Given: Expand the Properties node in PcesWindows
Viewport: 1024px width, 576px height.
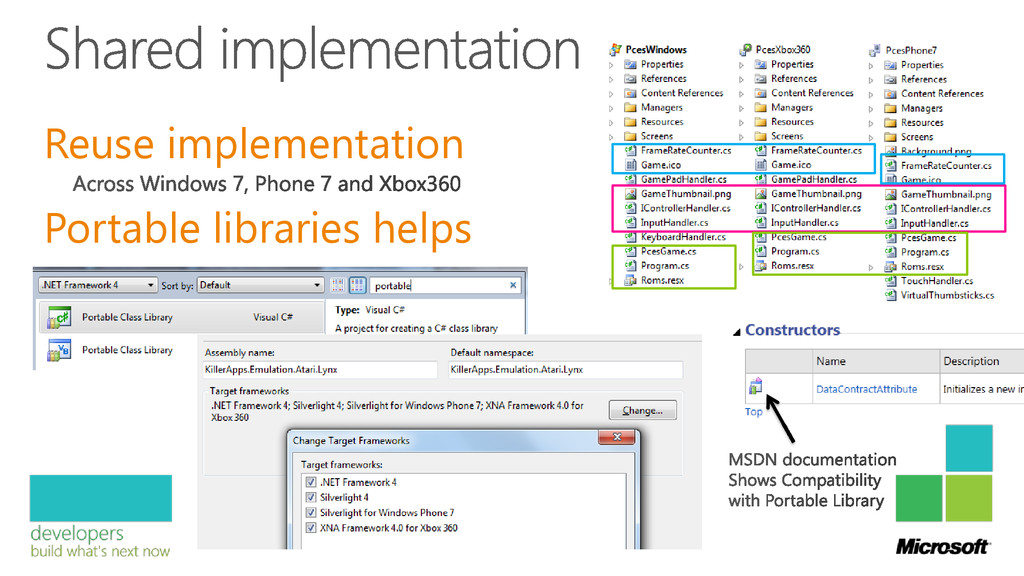Looking at the screenshot, I should coord(611,65).
